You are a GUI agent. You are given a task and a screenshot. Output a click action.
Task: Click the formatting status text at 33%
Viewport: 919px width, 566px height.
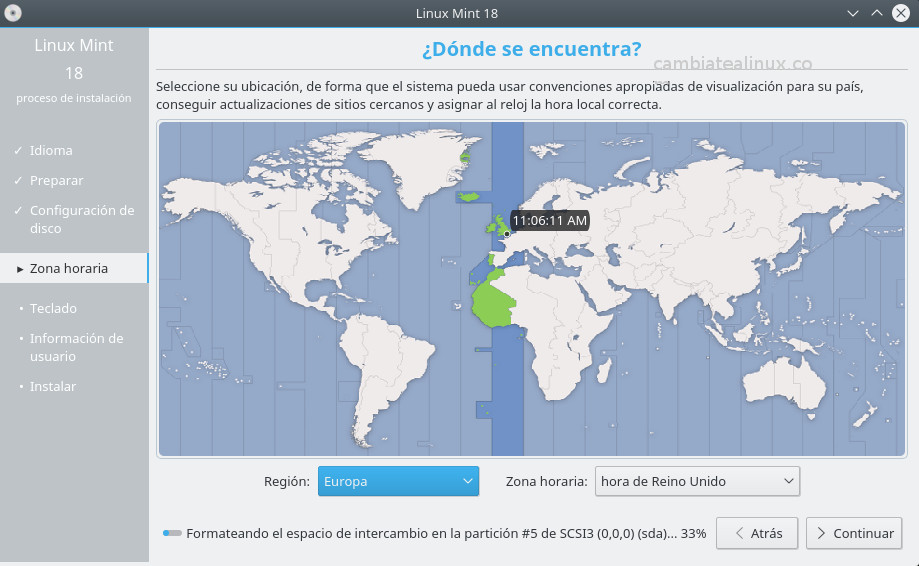click(446, 533)
